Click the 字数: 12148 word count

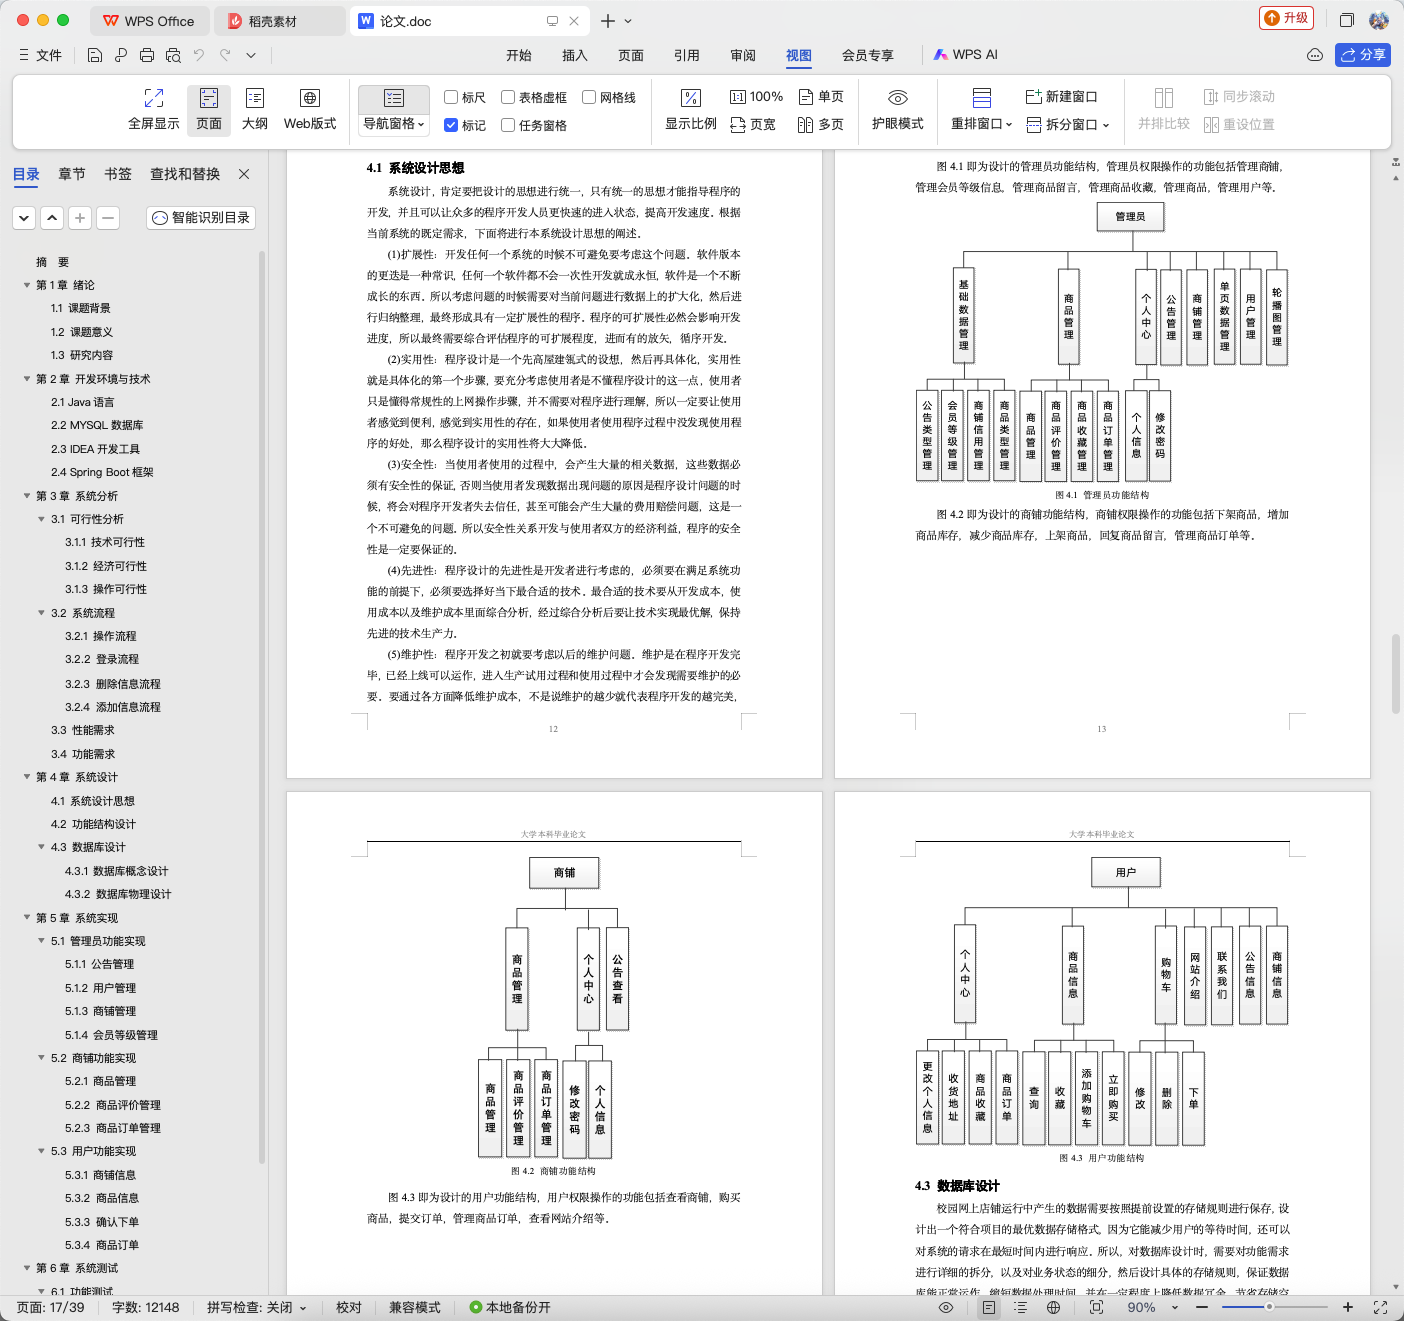point(146,1307)
